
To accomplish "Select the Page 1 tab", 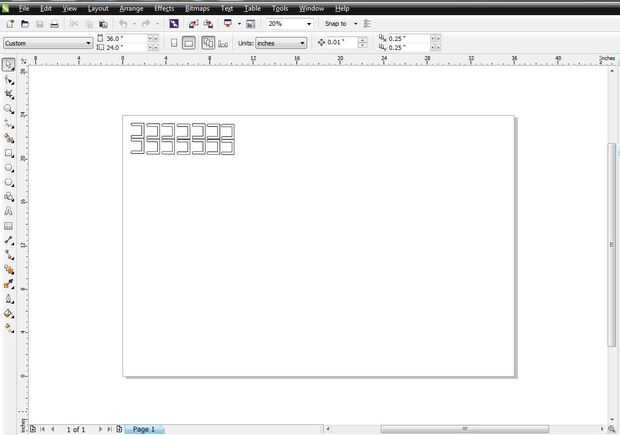I will click(144, 429).
